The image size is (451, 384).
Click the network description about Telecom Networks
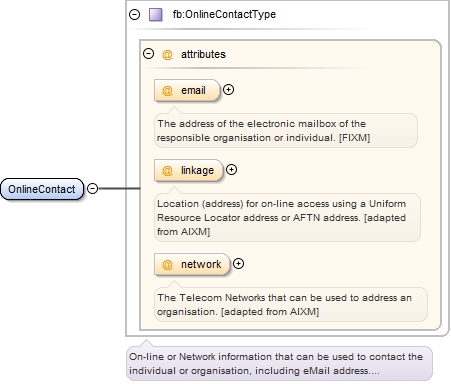coord(291,305)
